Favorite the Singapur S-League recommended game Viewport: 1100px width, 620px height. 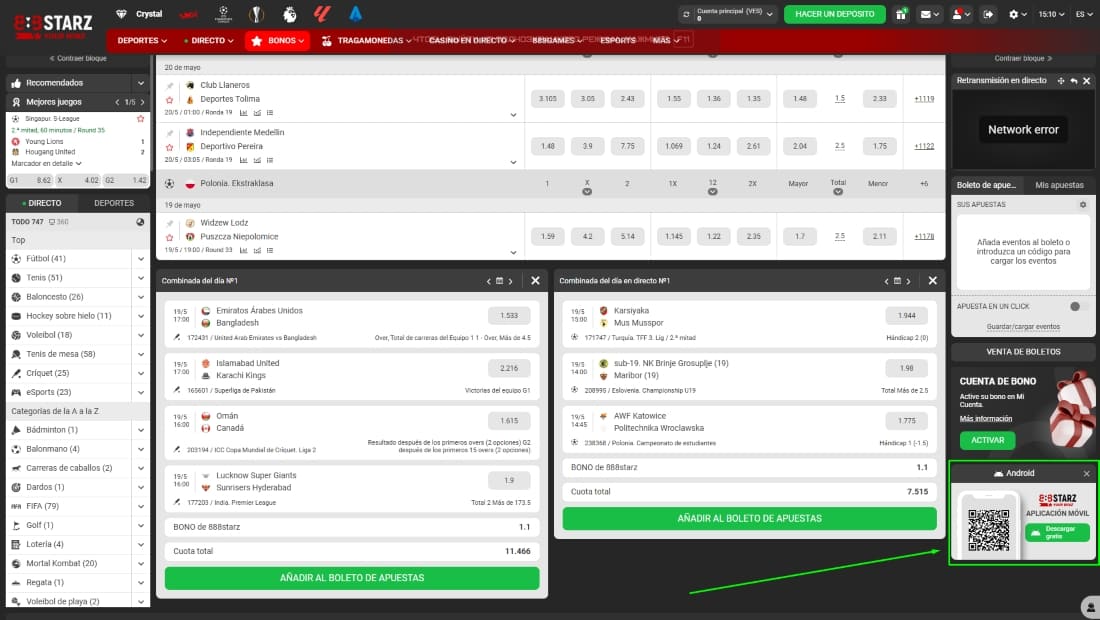[x=140, y=119]
